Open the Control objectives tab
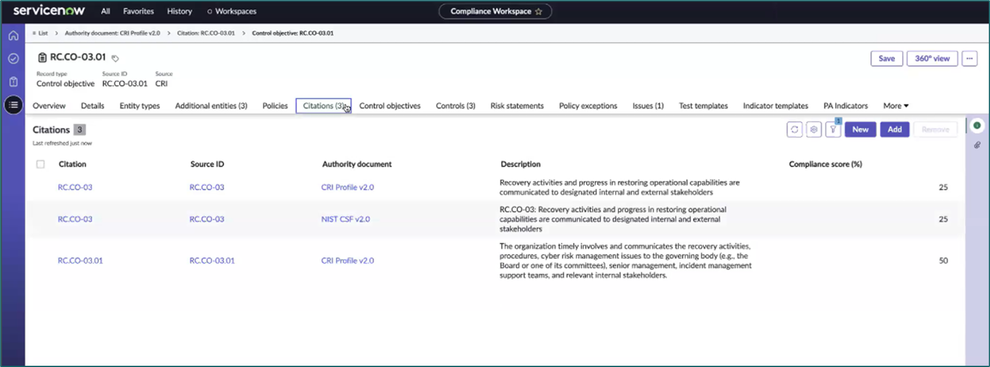 point(390,106)
